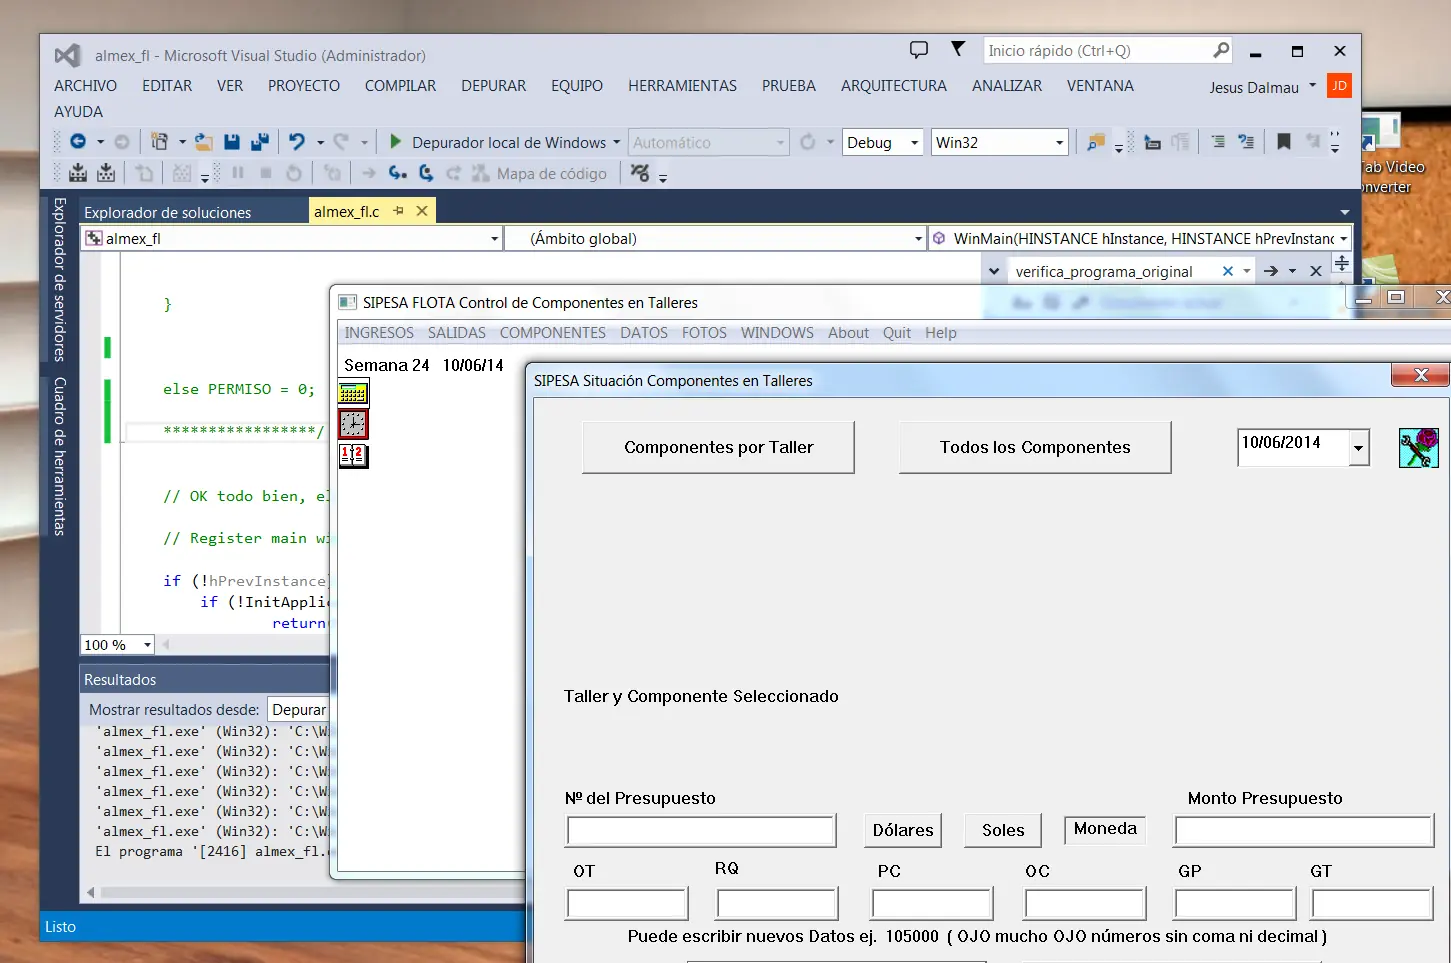Open the Quit menu in SIPESA FLOTA
This screenshot has width=1451, height=963.
click(x=897, y=333)
